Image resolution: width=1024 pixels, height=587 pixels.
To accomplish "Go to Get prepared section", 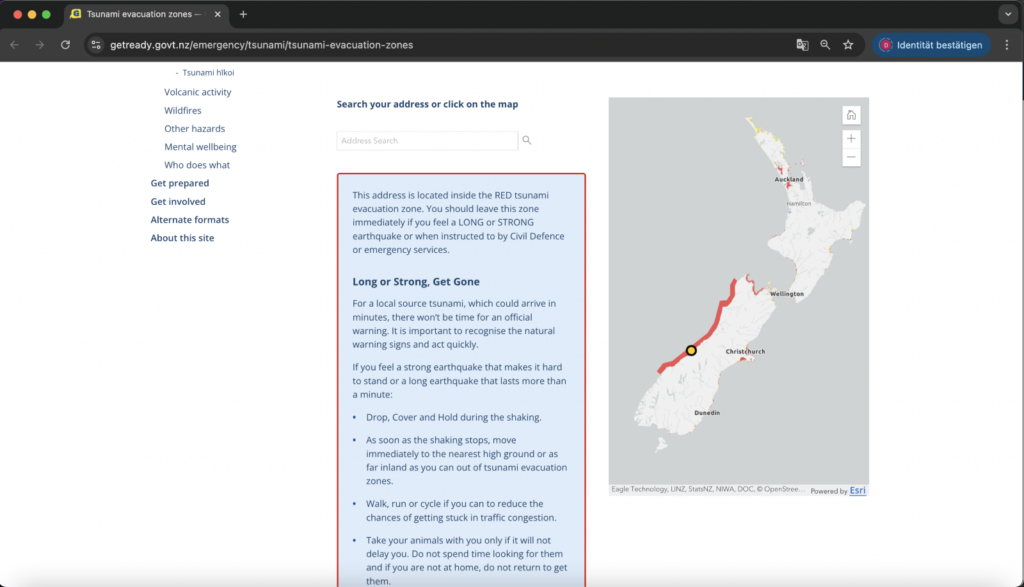I will click(x=180, y=183).
